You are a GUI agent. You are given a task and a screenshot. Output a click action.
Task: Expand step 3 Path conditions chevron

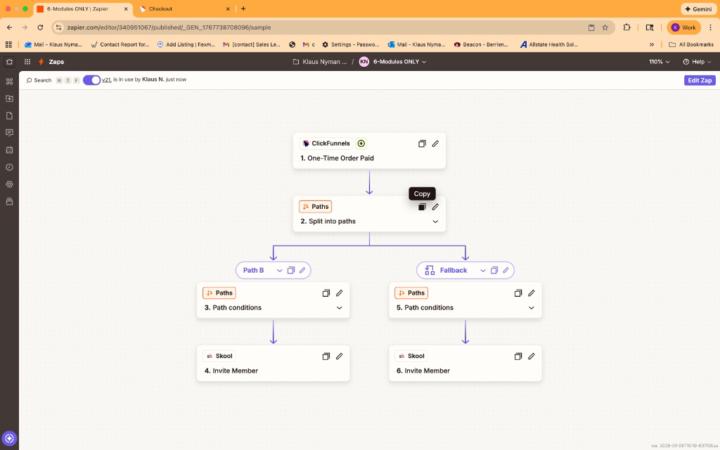pos(339,308)
